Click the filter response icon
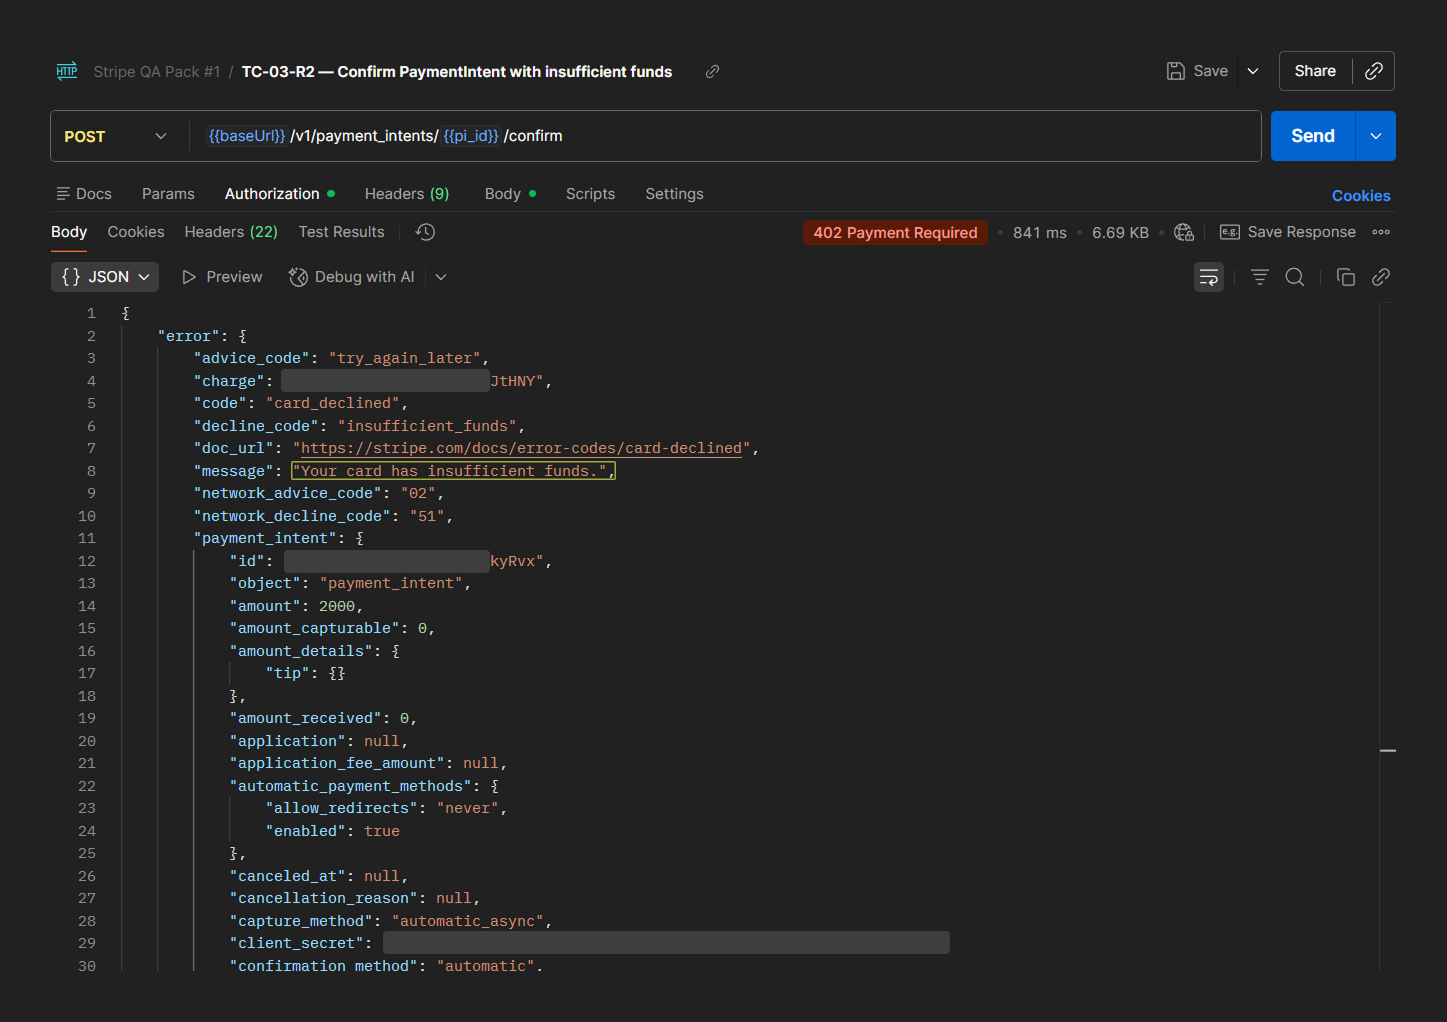1447x1022 pixels. pyautogui.click(x=1260, y=277)
